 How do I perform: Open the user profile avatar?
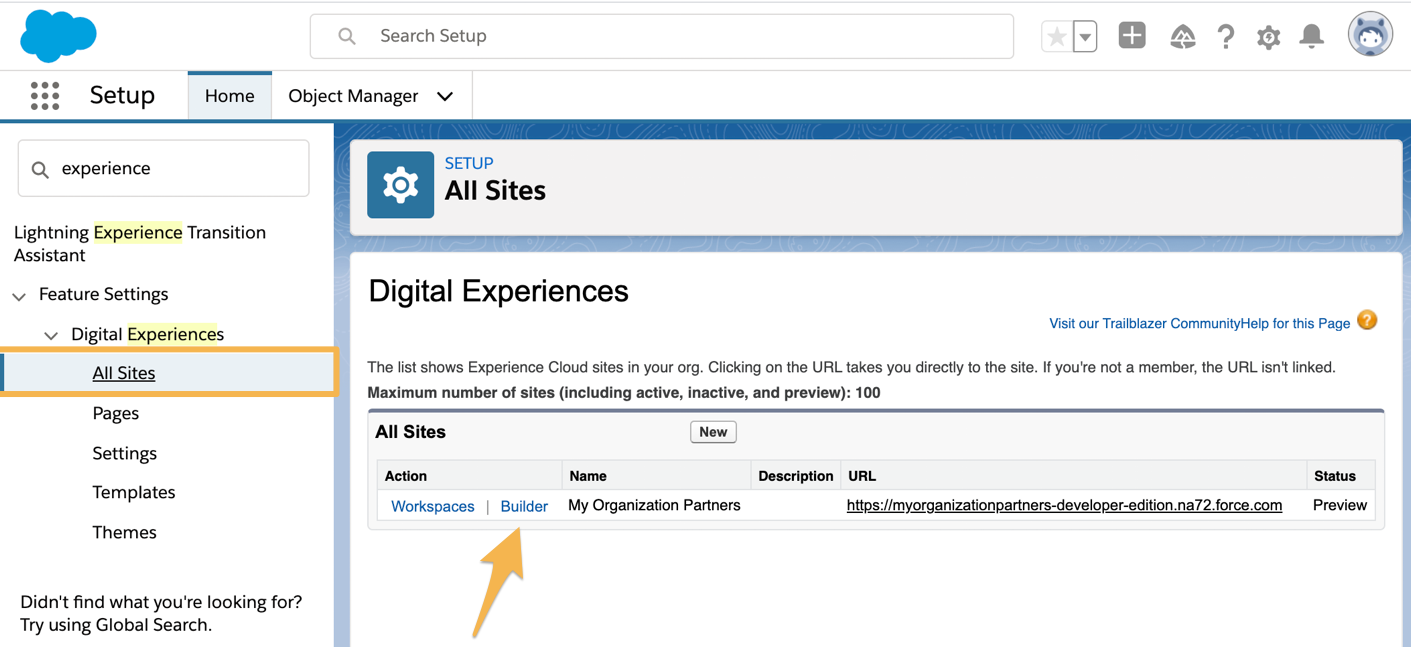pos(1370,35)
